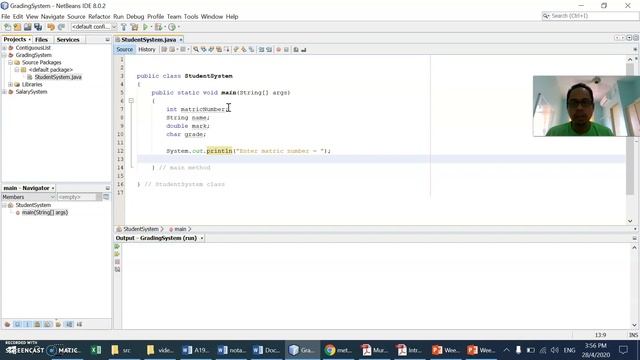Viewport: 640px width, 360px height.
Task: Toggle Show Inner Classes navigator filter
Action: tap(48, 324)
